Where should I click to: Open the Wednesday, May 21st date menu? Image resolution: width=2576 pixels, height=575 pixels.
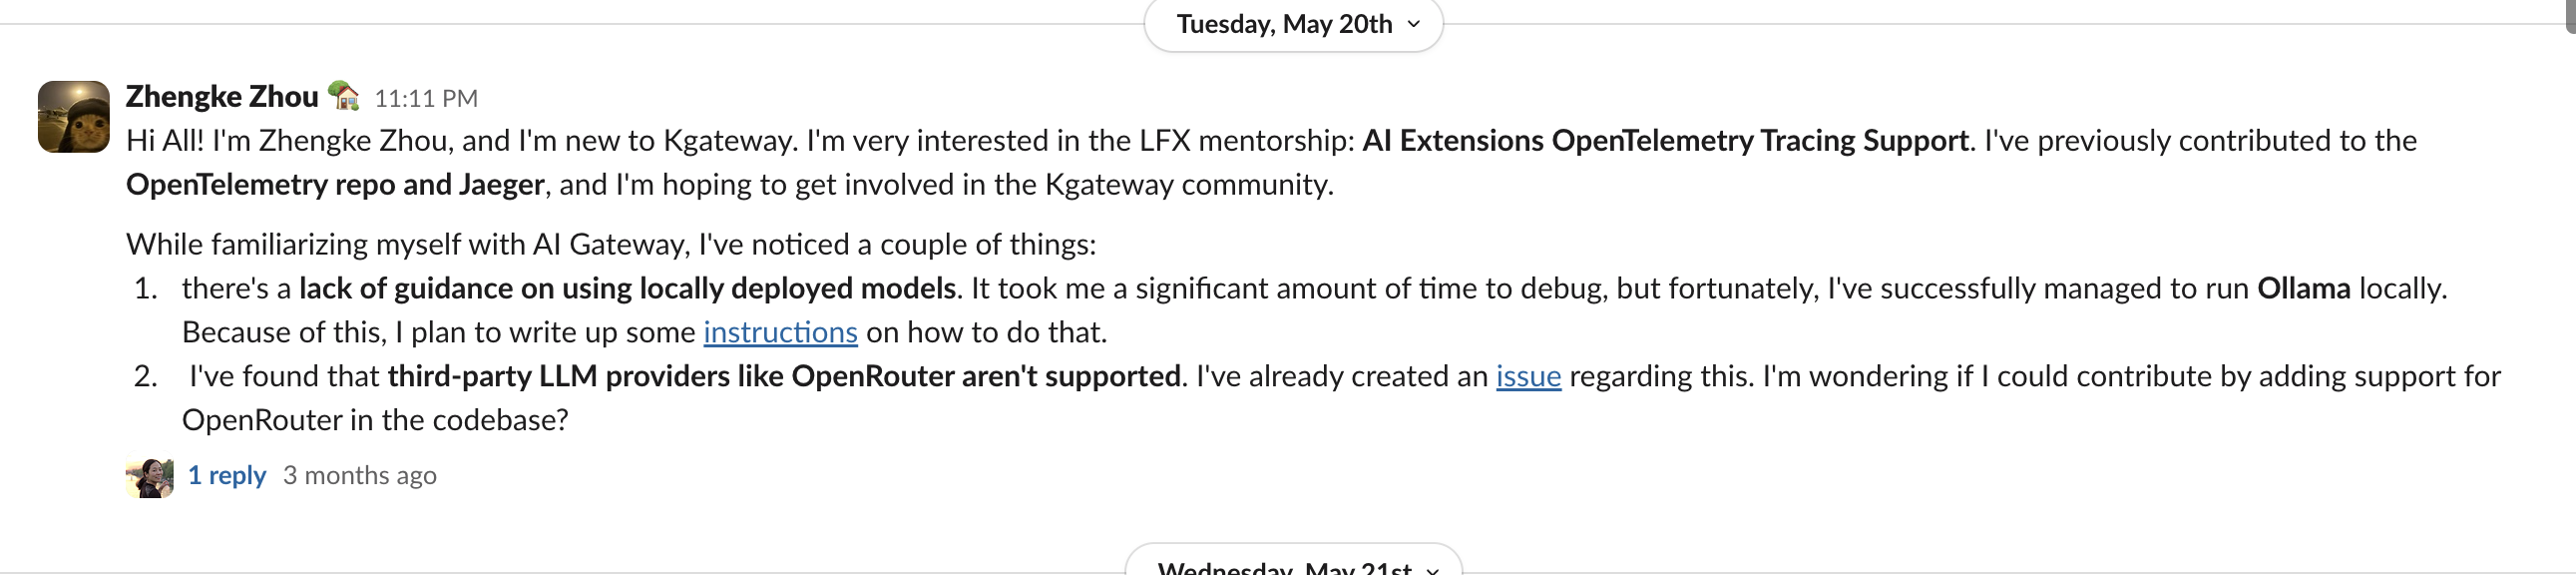pos(1284,567)
